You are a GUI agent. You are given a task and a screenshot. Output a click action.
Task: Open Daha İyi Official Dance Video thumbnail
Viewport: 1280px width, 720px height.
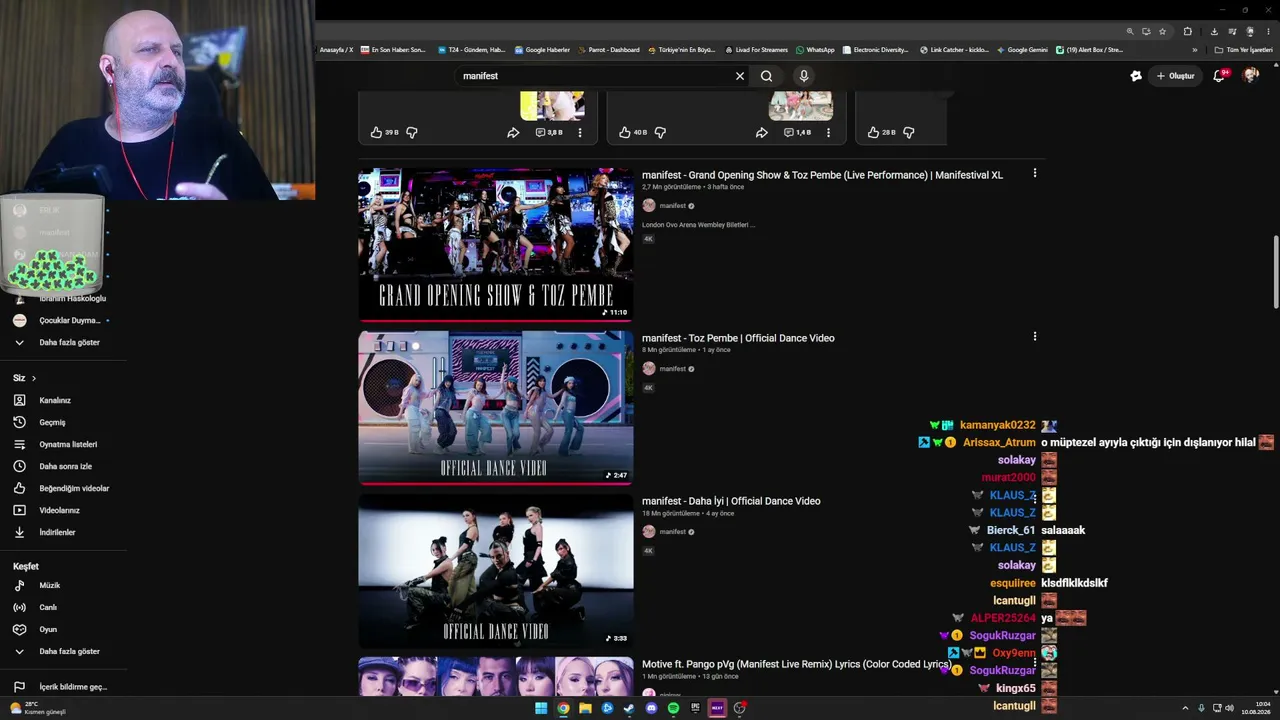point(496,570)
